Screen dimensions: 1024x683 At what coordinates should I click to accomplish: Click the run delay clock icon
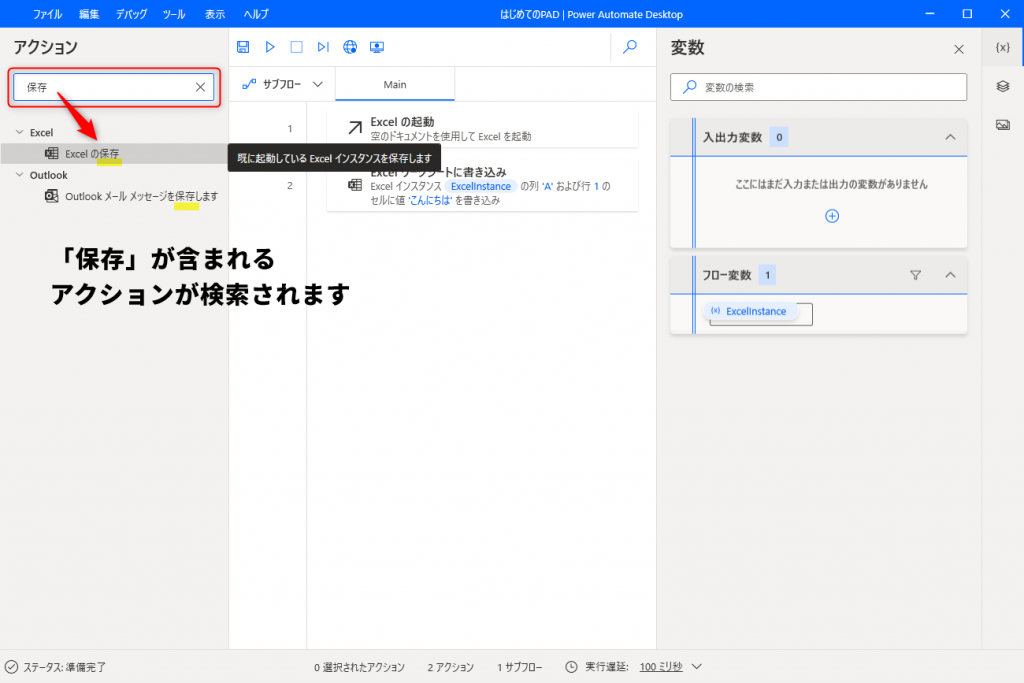tap(571, 667)
